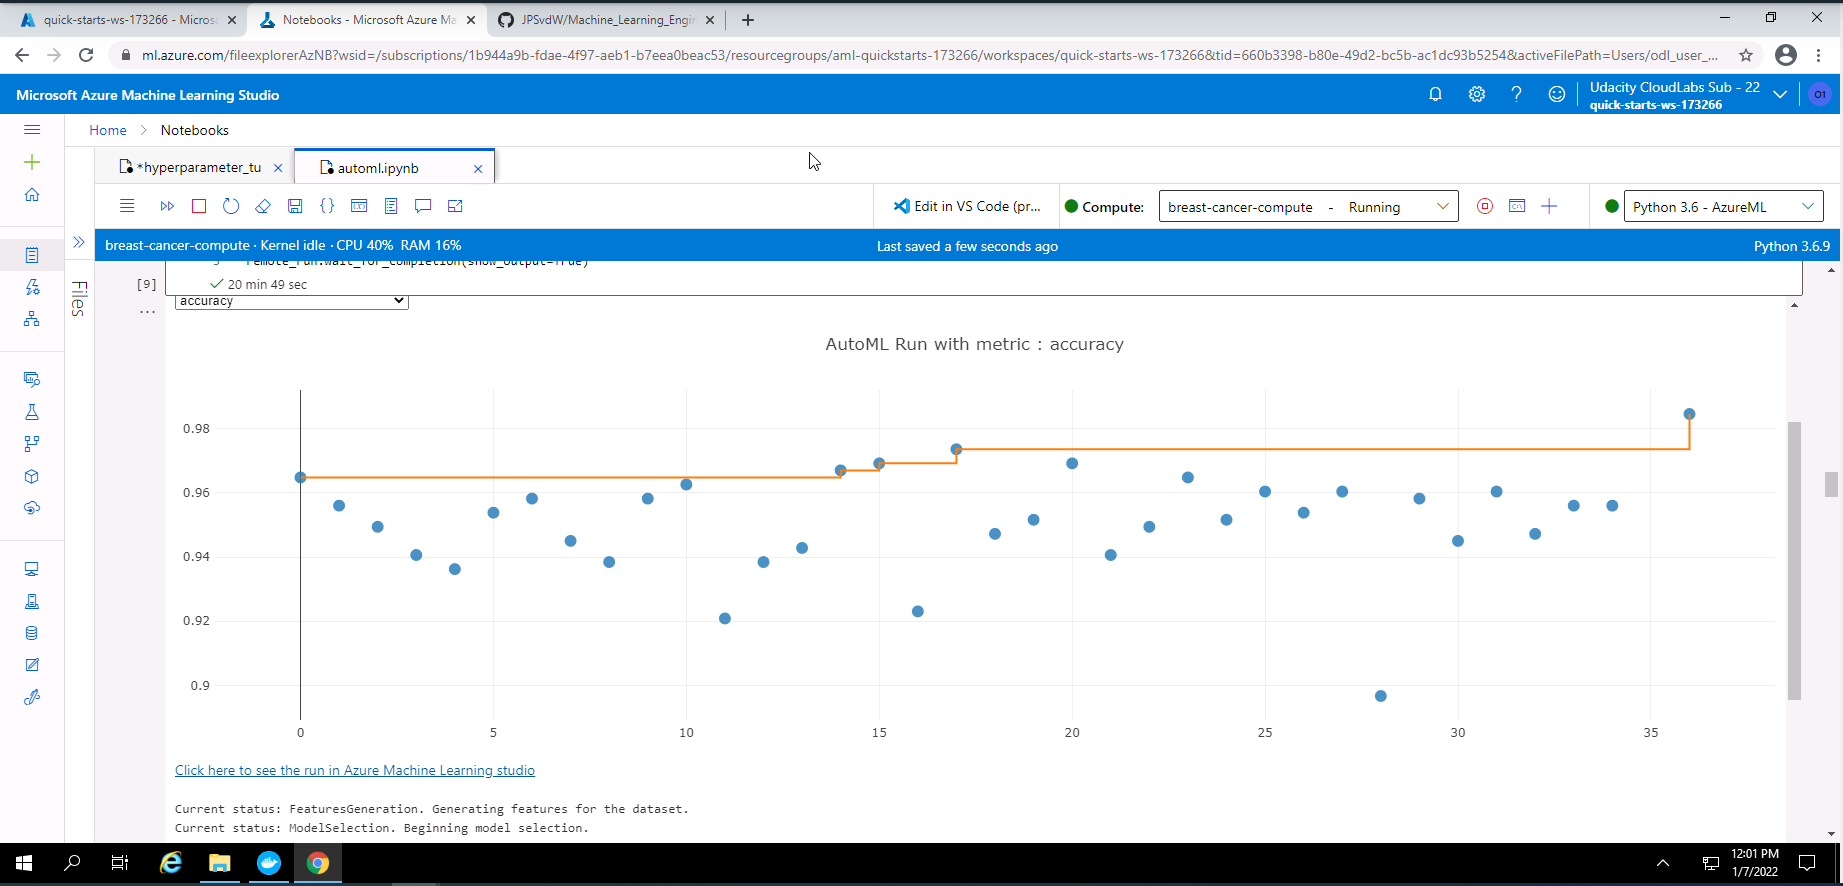The width and height of the screenshot is (1843, 886).
Task: Open the terminal-style toolbar icon
Action: (x=359, y=206)
